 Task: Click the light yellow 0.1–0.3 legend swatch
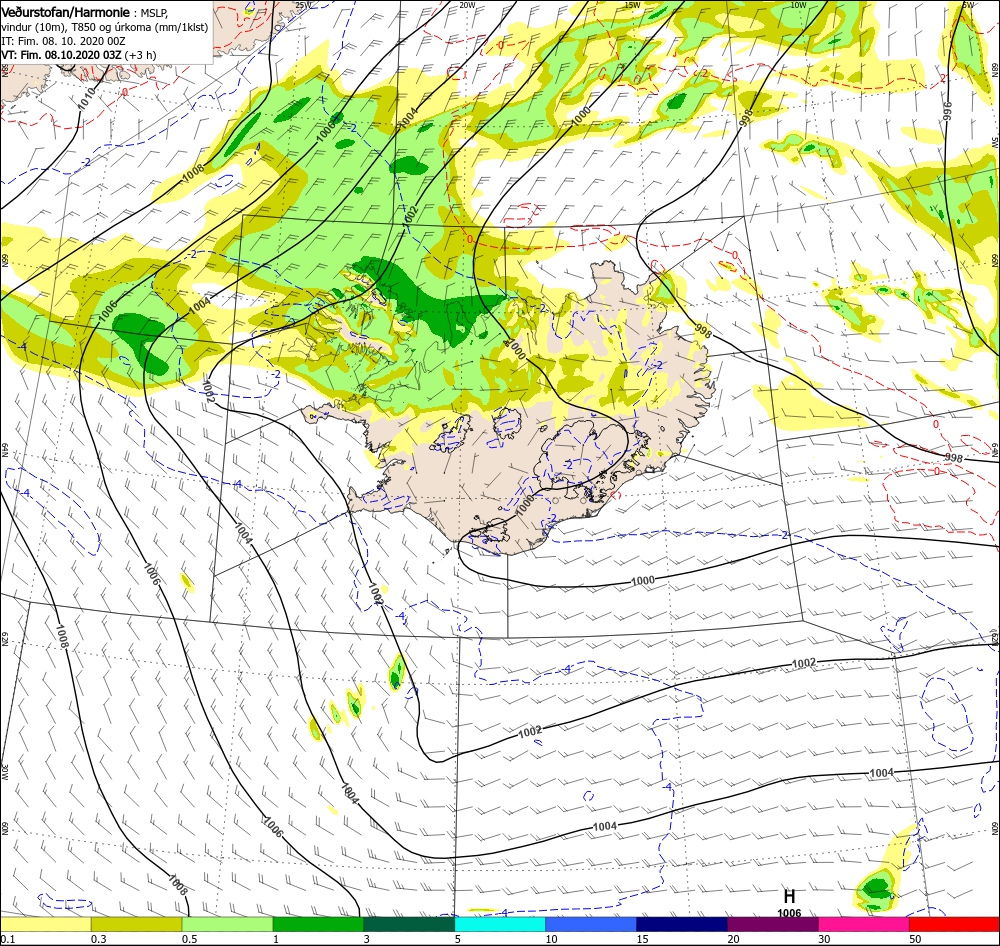46,924
